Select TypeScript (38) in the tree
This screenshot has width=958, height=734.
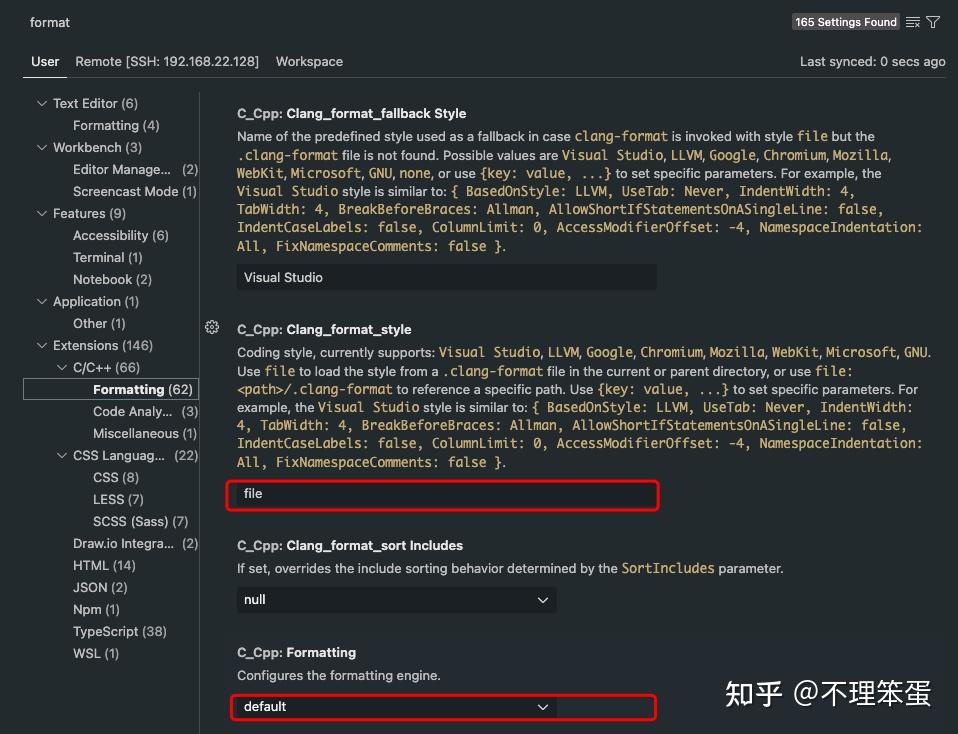pos(120,631)
